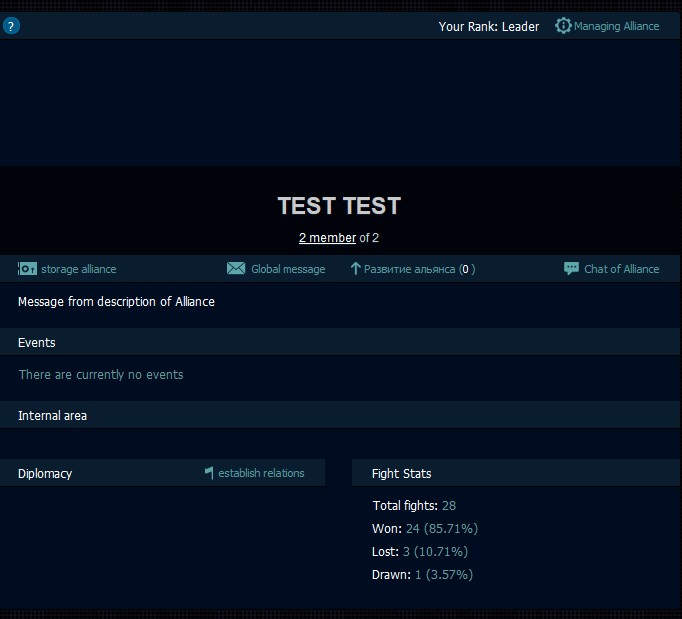Go to Chat of Alliance
This screenshot has width=682, height=619.
click(621, 269)
